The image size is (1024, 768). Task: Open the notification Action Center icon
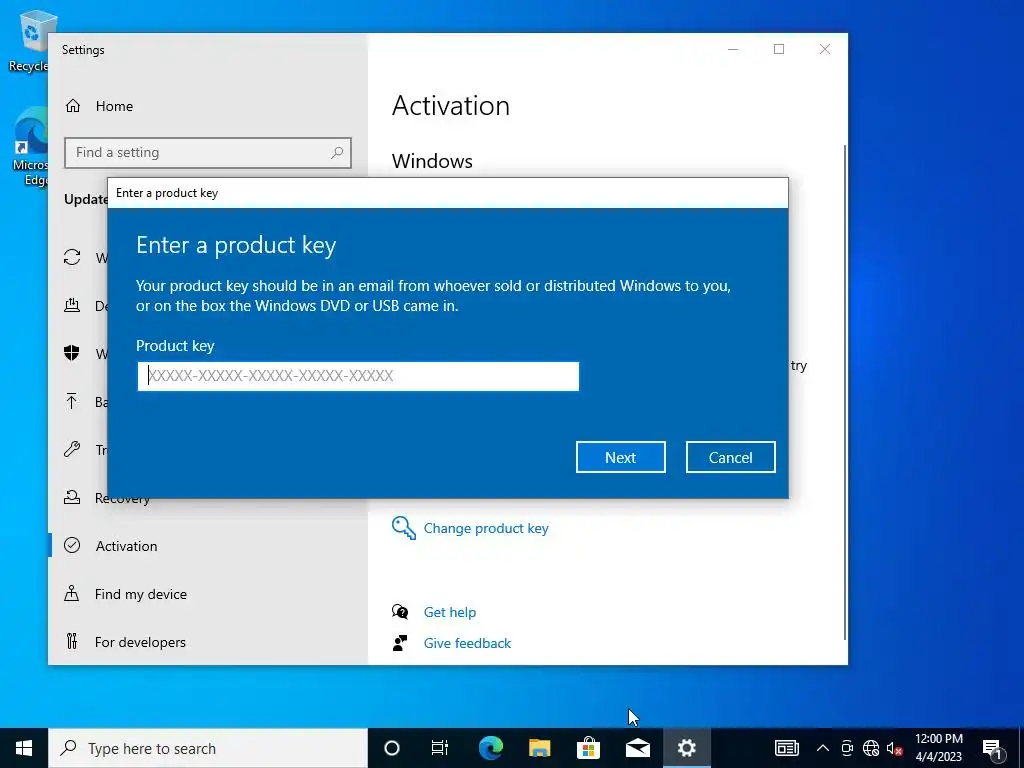[992, 748]
